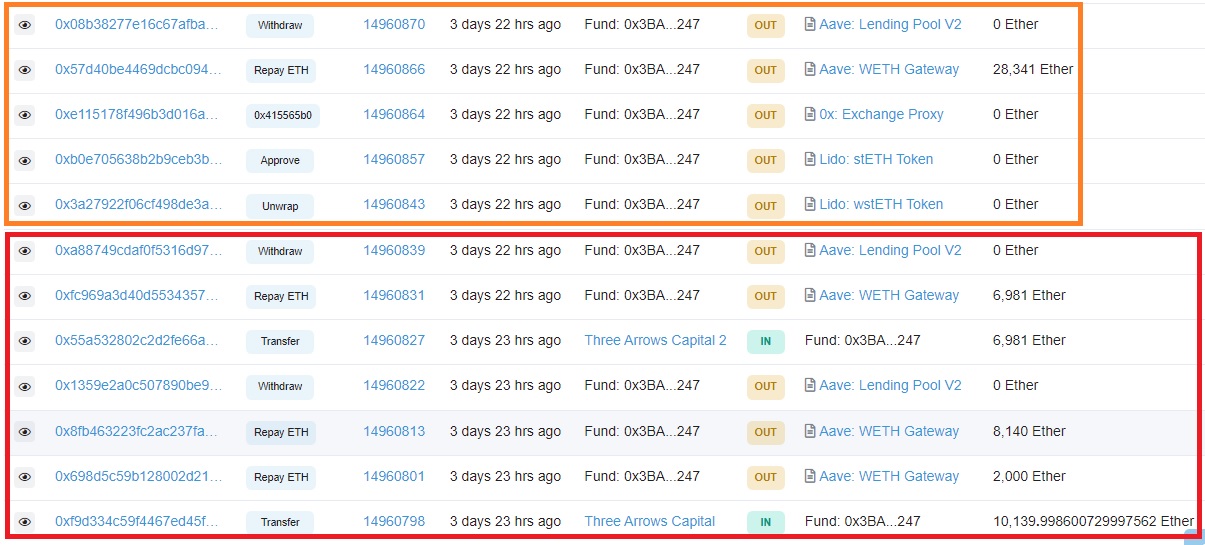This screenshot has height=545, width=1205.
Task: Click the Unwrap method badge
Action: (x=280, y=205)
